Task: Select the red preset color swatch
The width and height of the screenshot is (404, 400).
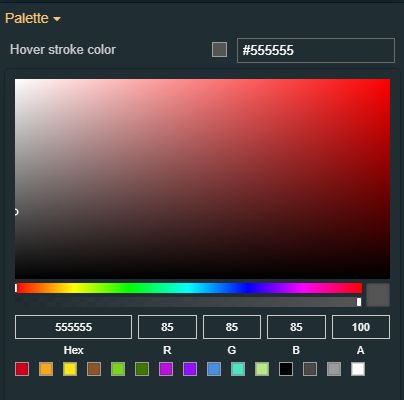Action: 22,369
